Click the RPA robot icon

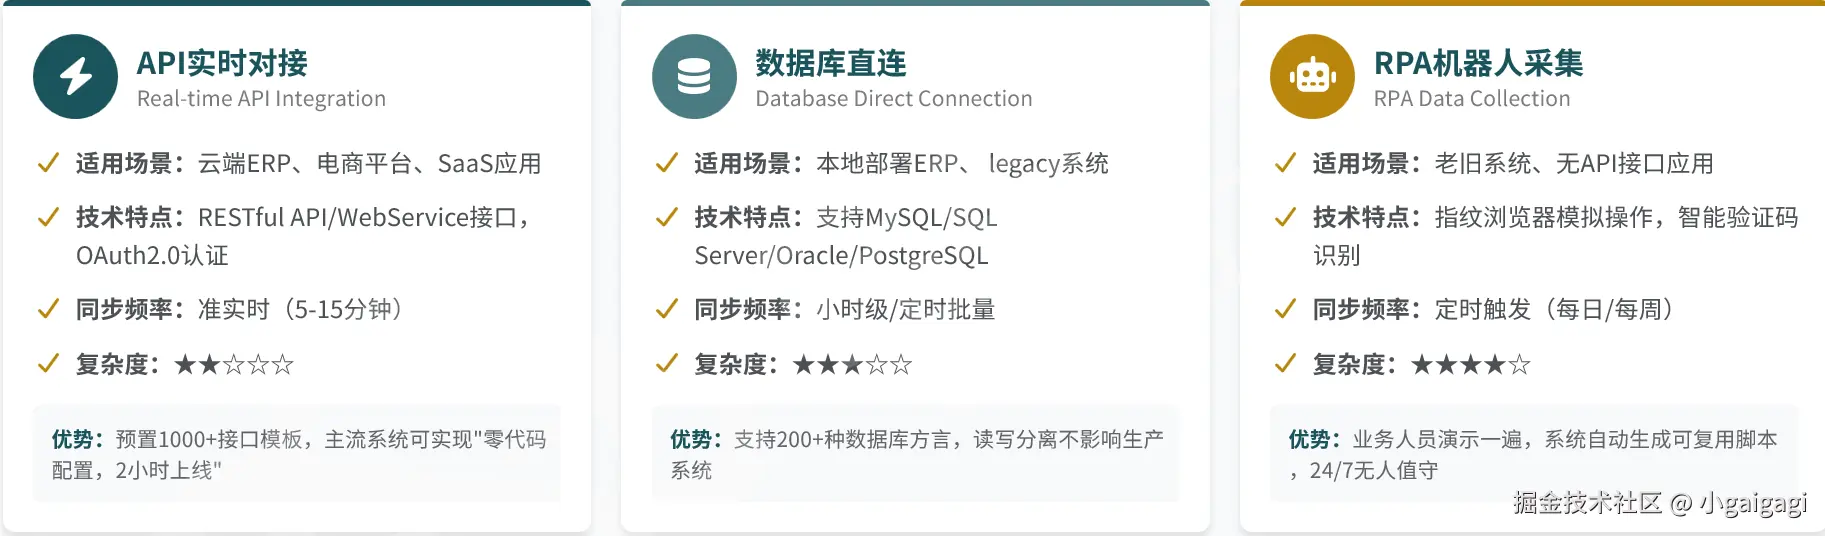pyautogui.click(x=1312, y=77)
